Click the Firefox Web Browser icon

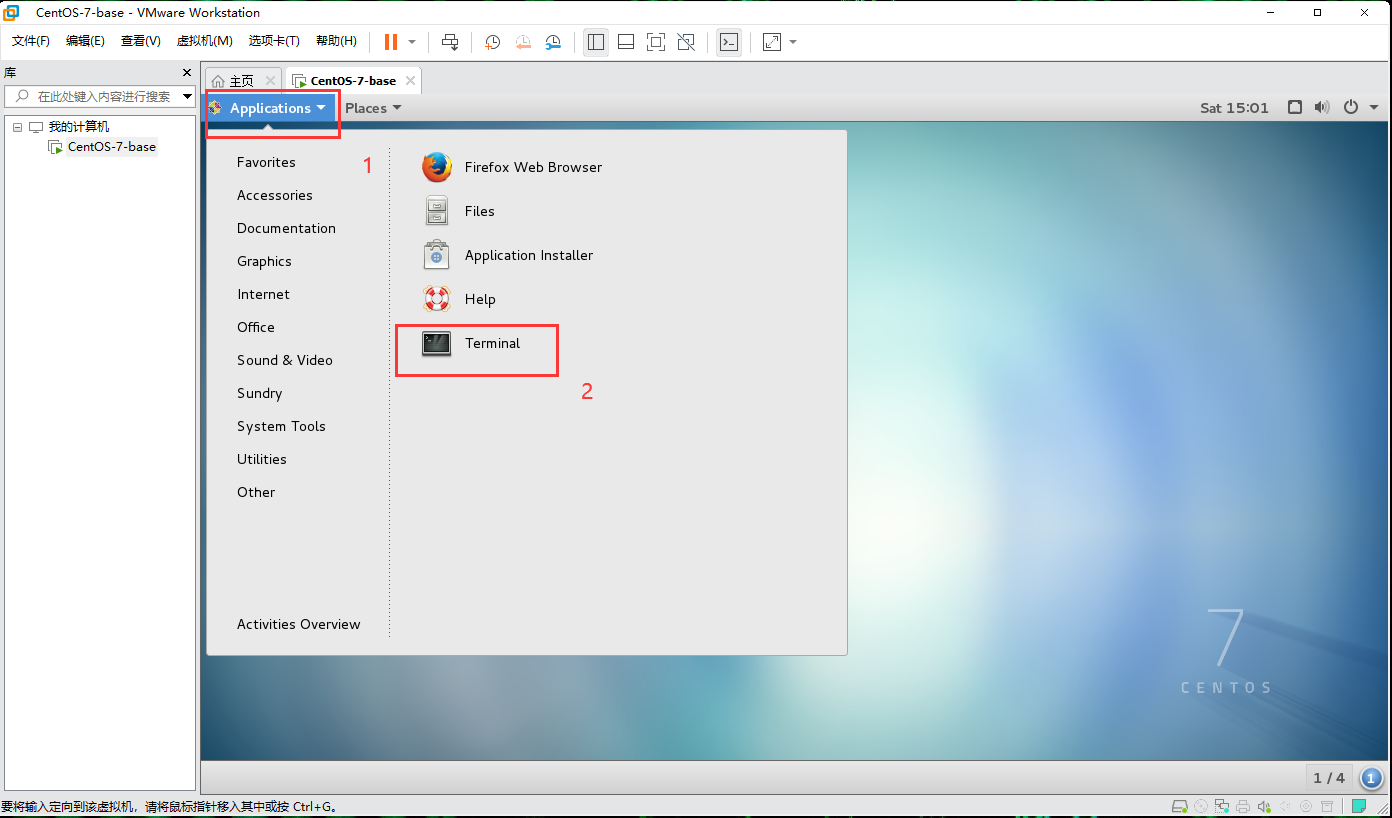(437, 167)
